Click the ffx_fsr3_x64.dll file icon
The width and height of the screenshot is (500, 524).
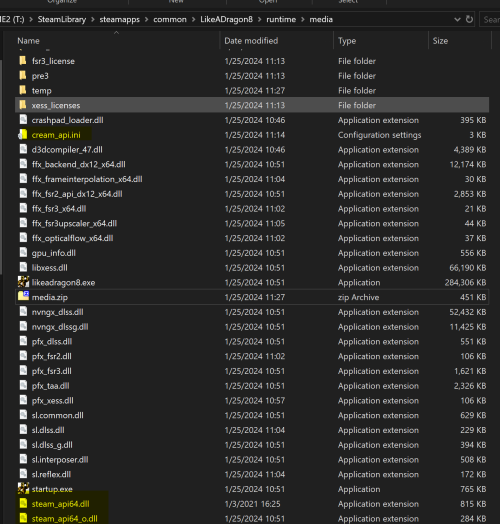pyautogui.click(x=23, y=208)
